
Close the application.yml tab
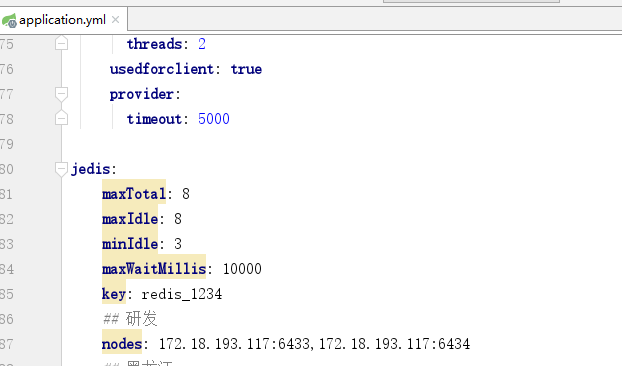(x=115, y=19)
